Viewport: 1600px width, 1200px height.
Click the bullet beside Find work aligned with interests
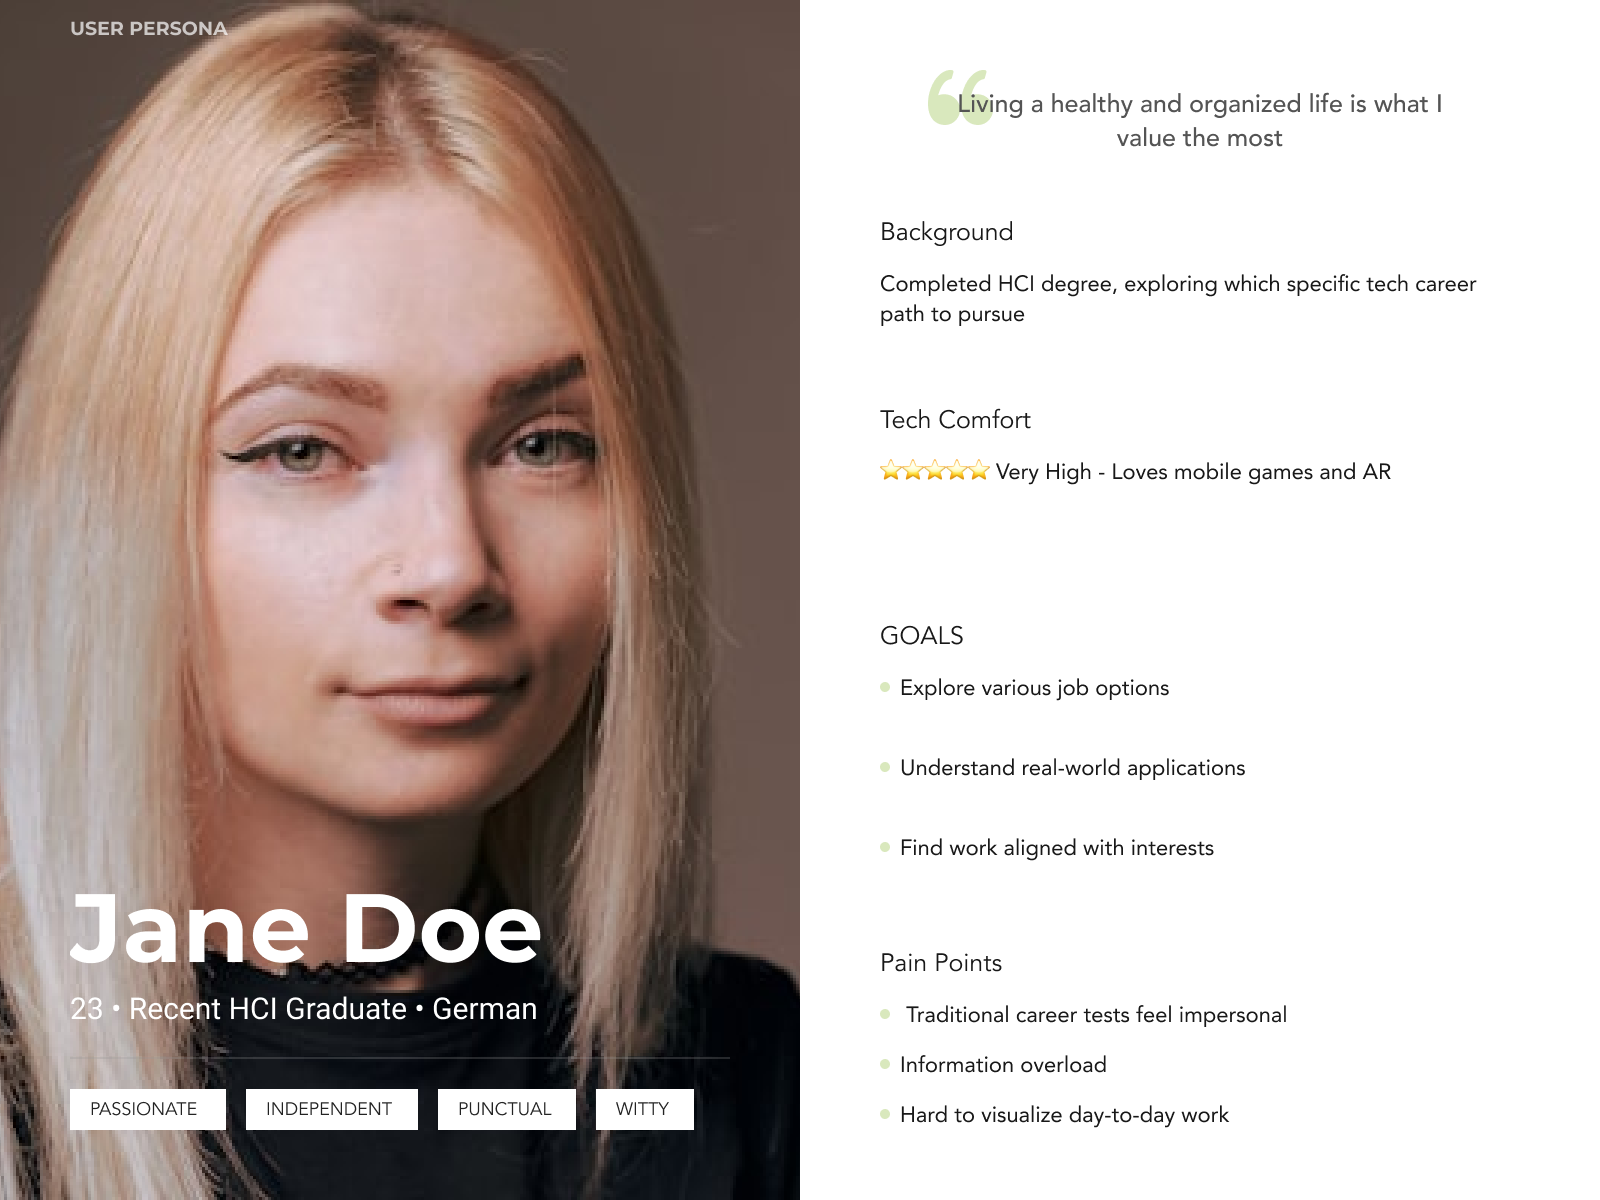[885, 847]
